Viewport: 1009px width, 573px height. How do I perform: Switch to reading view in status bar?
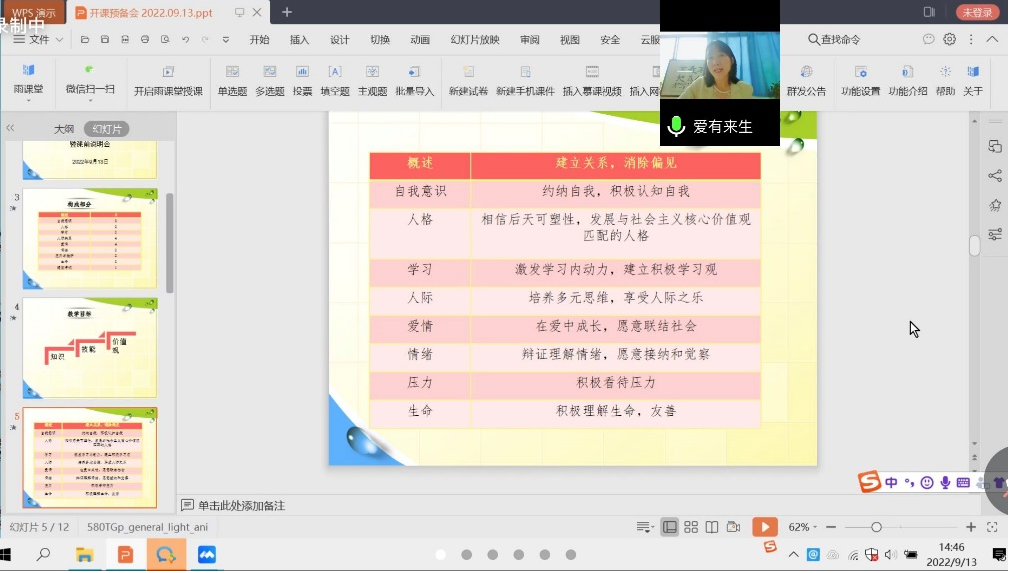coord(712,527)
